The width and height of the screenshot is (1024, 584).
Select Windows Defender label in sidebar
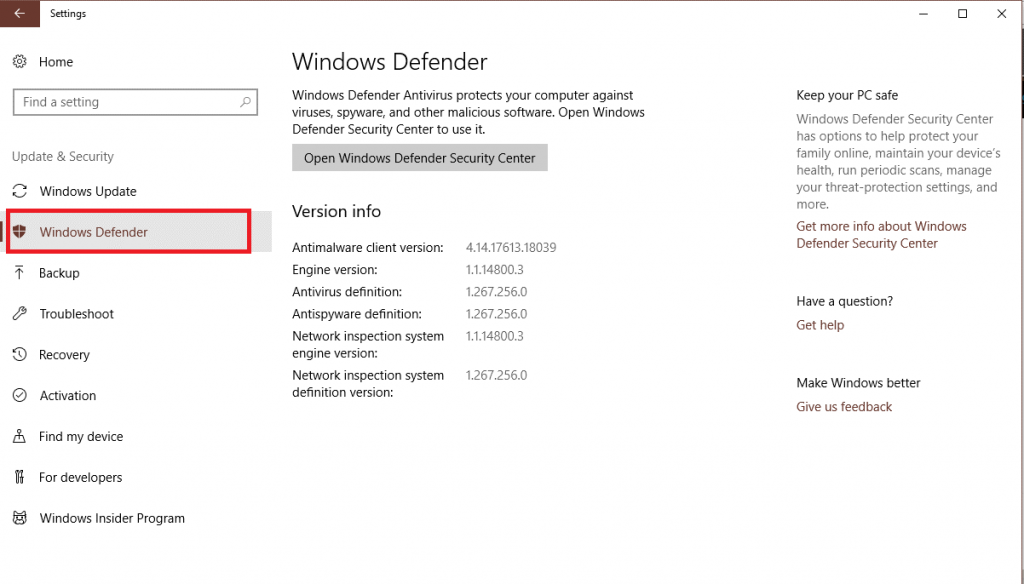point(93,232)
